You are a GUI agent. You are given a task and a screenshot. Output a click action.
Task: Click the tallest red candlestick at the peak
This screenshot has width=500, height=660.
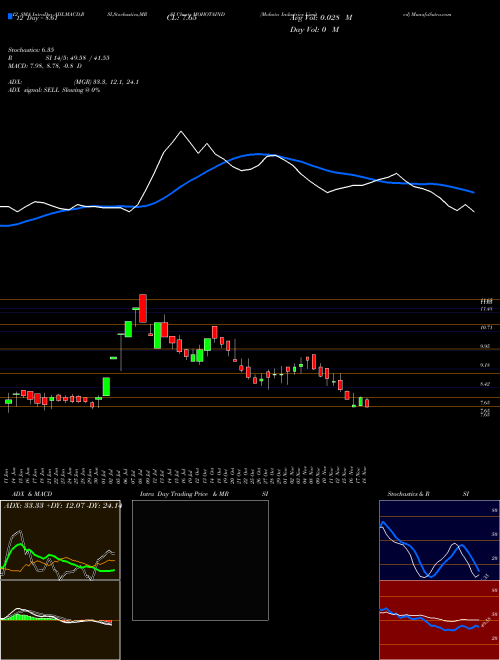click(143, 309)
